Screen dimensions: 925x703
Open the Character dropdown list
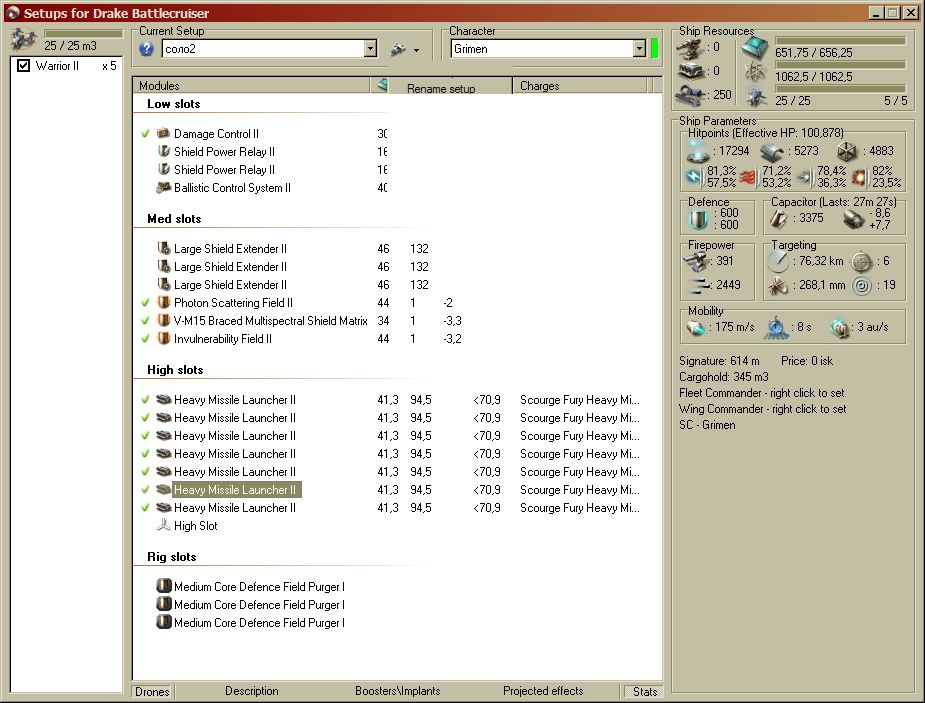[639, 49]
